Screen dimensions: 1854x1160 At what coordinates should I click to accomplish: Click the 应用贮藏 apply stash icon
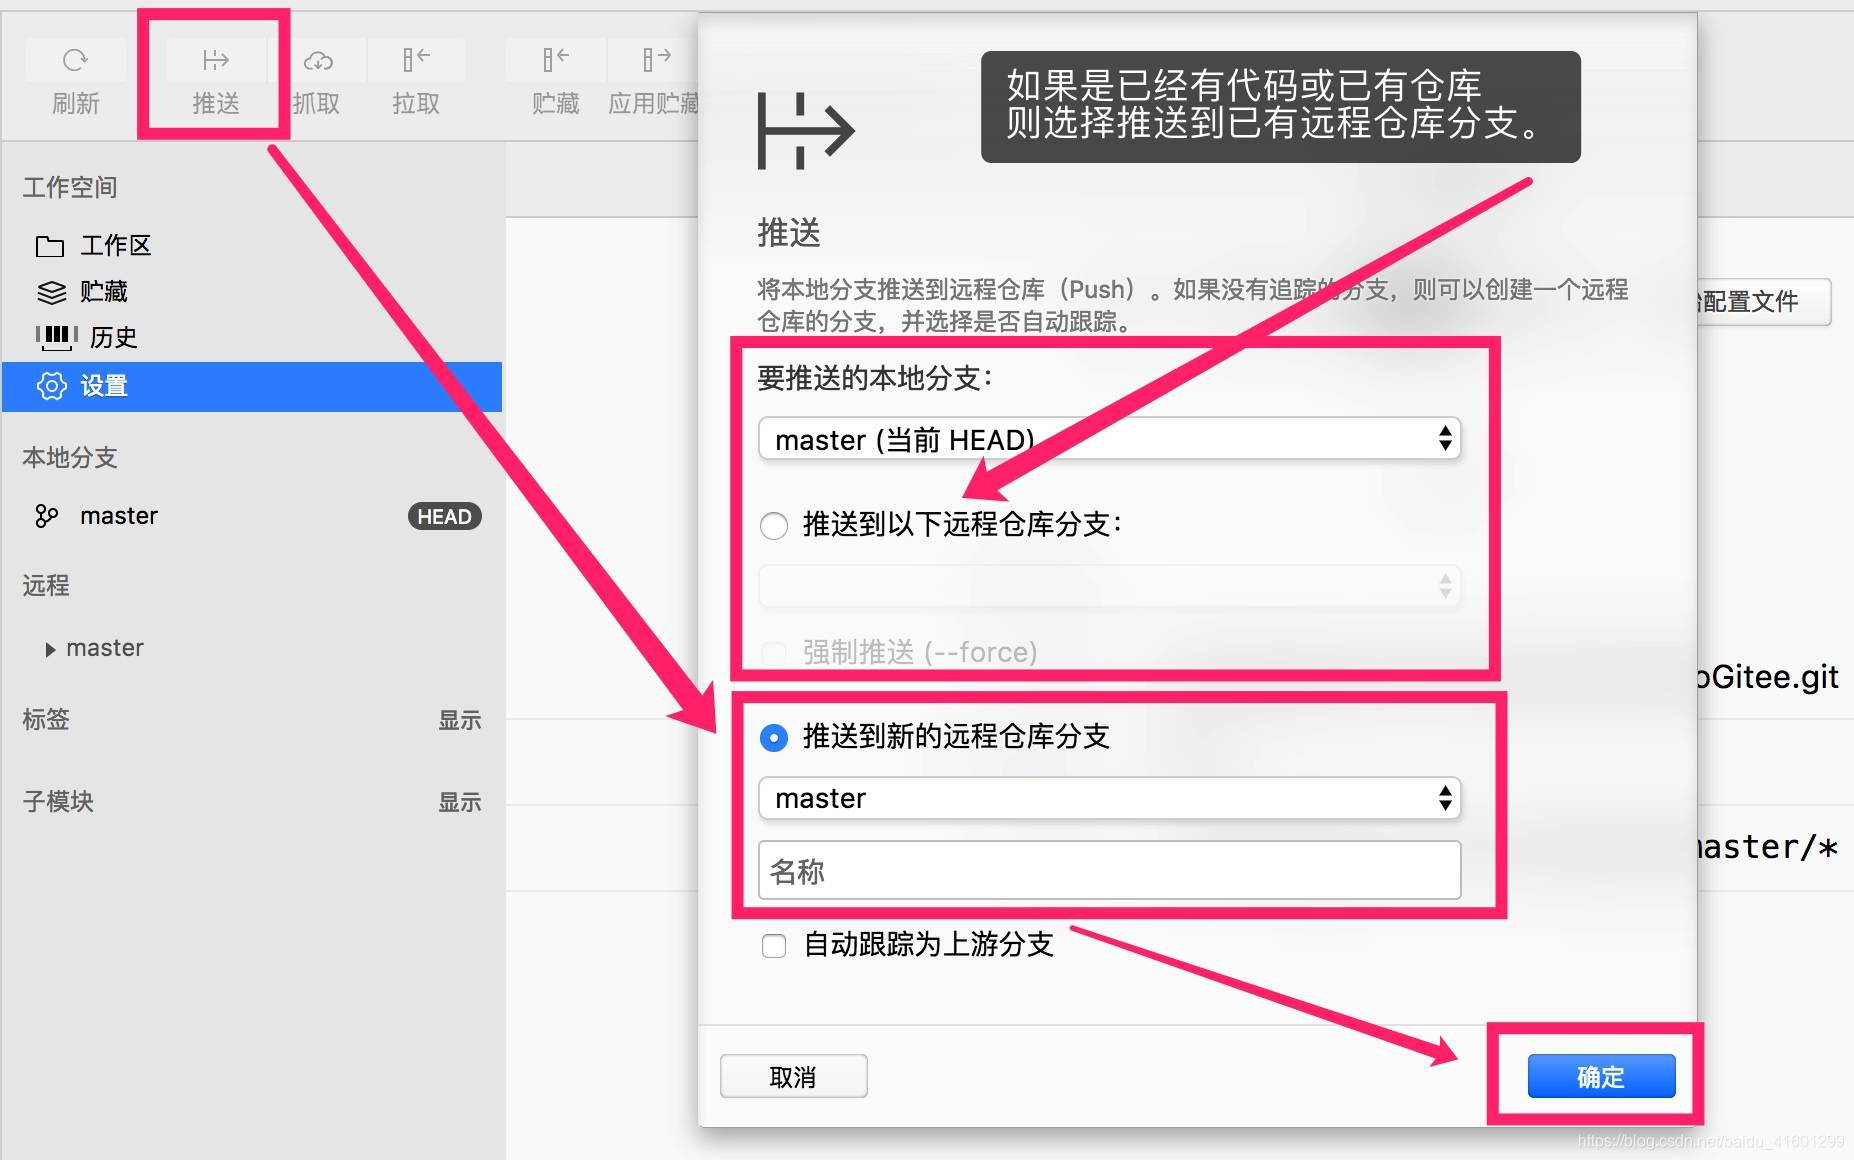click(655, 60)
